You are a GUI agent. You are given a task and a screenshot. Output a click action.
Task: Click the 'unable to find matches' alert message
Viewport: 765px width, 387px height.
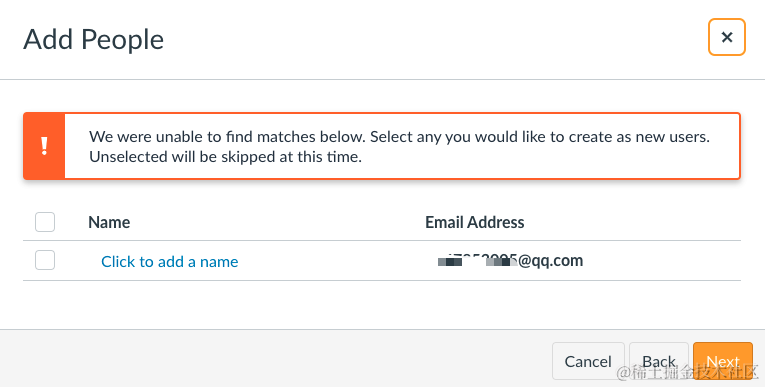tap(399, 146)
